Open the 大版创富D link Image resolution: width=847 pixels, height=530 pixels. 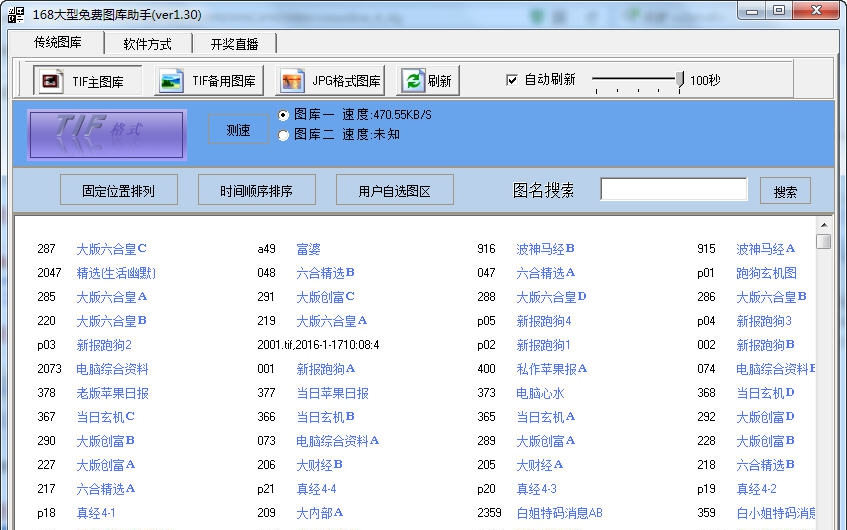pyautogui.click(x=765, y=417)
